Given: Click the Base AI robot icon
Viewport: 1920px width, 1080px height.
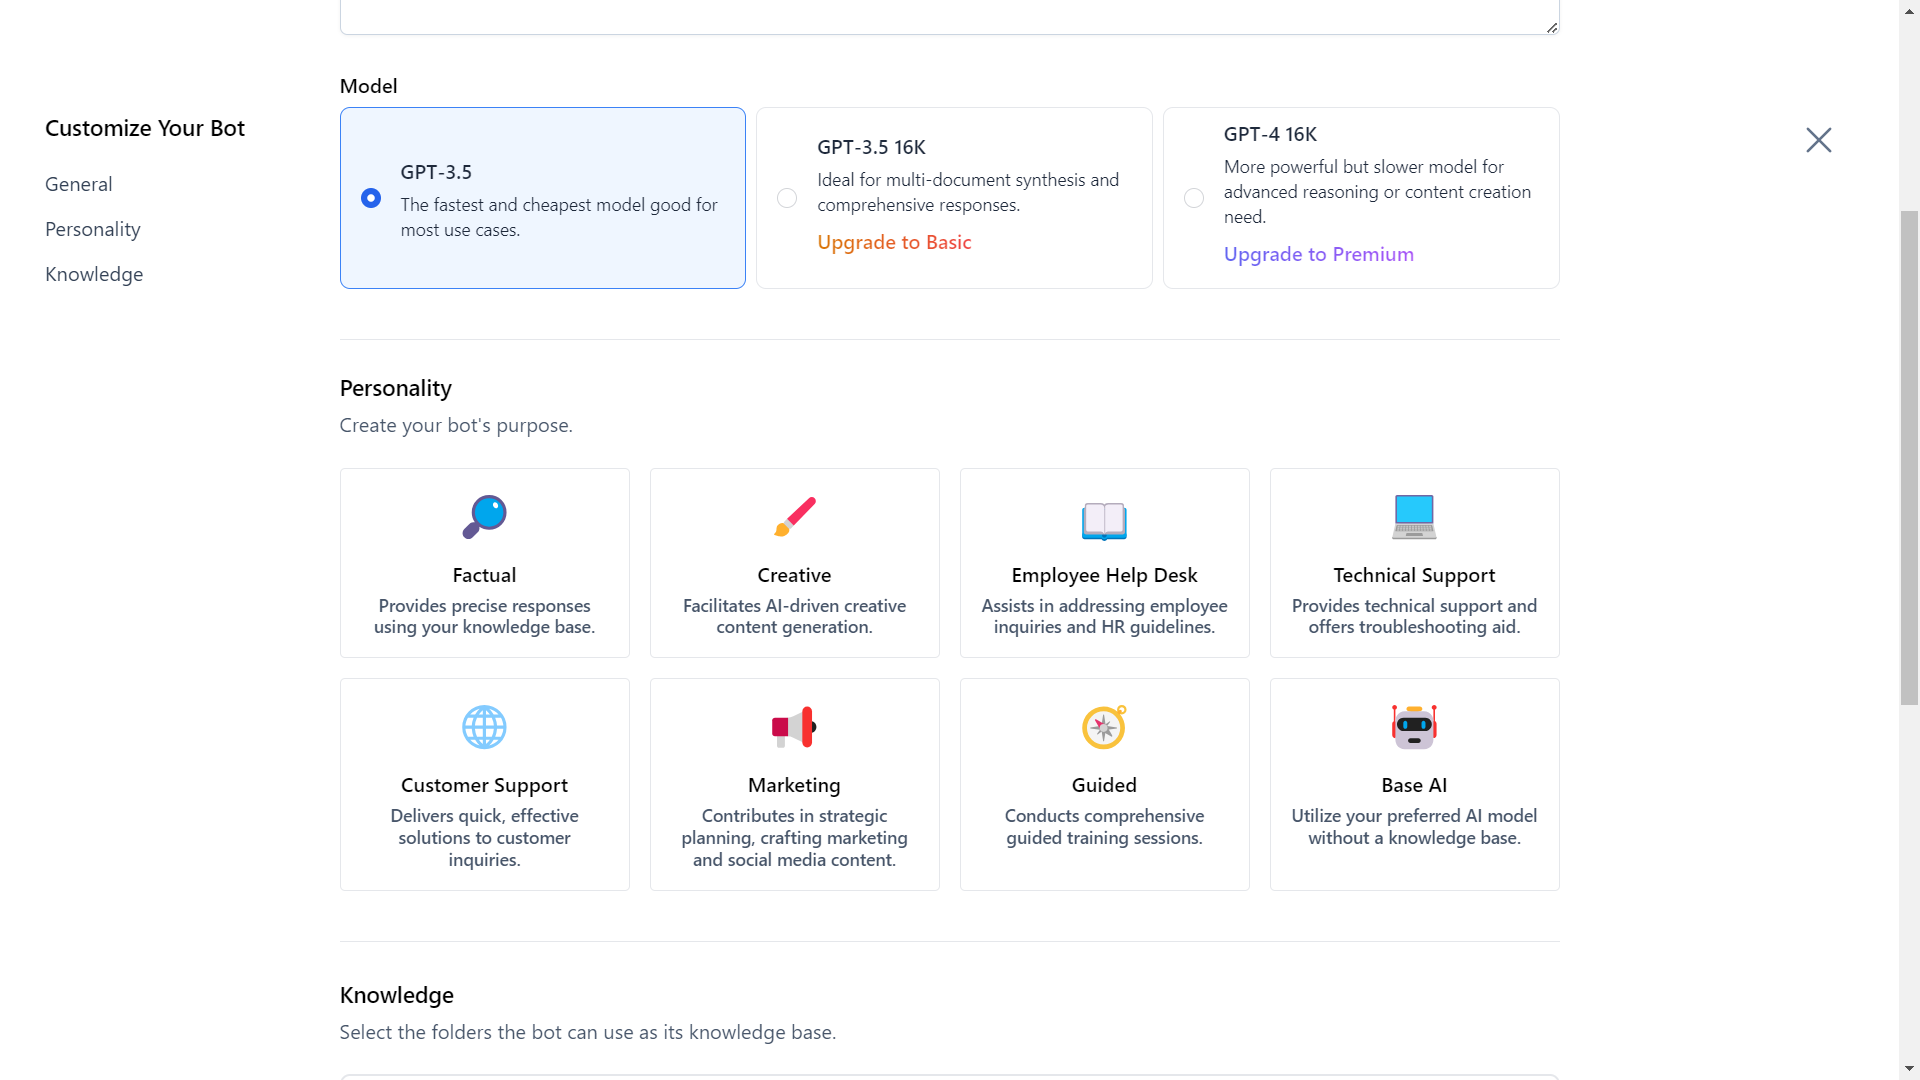Looking at the screenshot, I should coord(1414,727).
